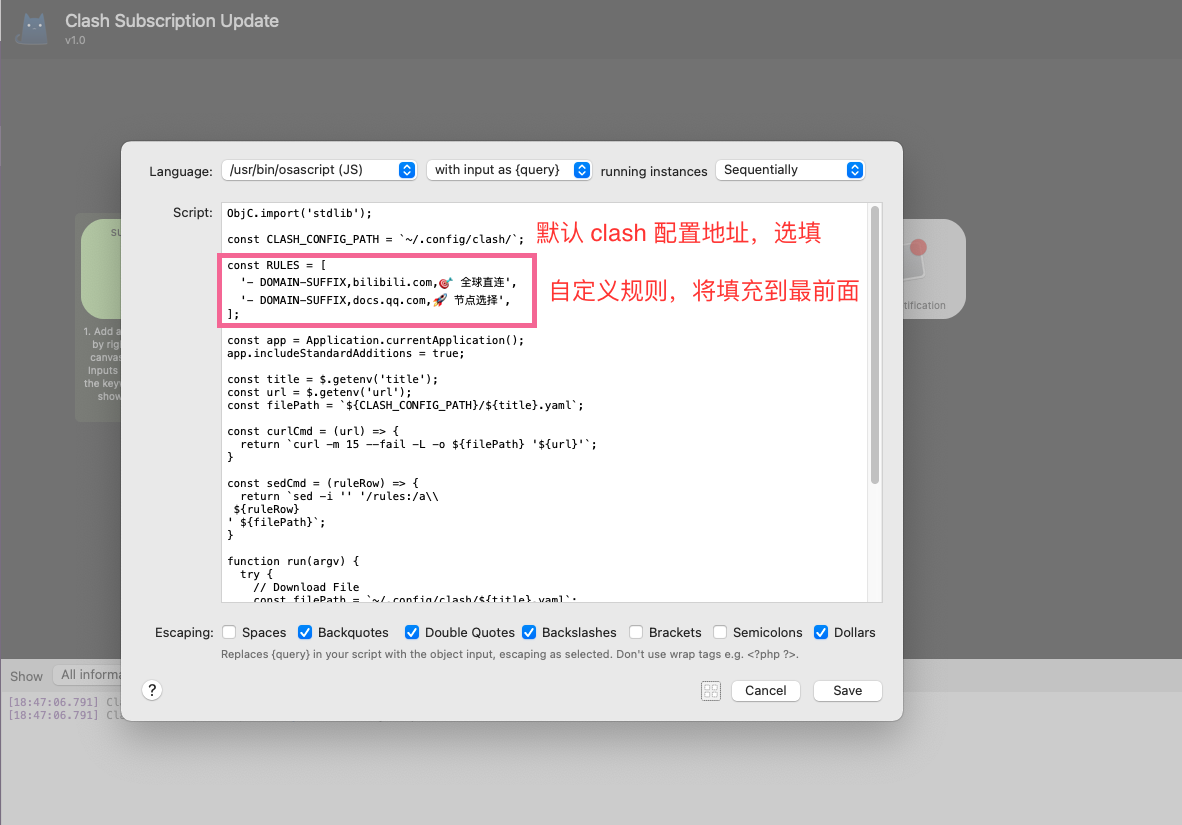1182x825 pixels.
Task: Click the Clash Subscription Update workflow icon
Action: [x=32, y=27]
